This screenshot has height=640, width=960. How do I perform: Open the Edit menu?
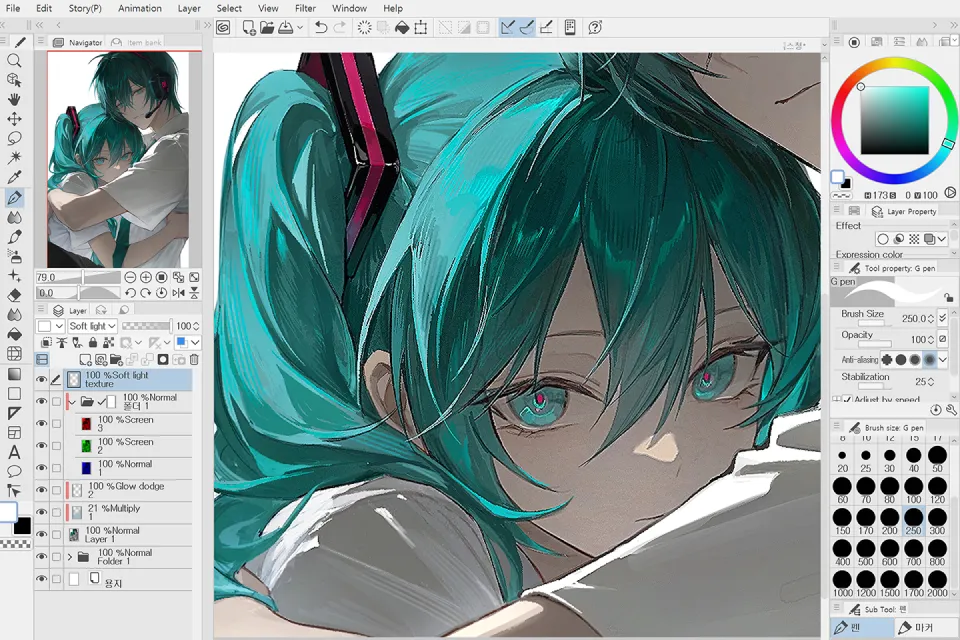point(43,8)
